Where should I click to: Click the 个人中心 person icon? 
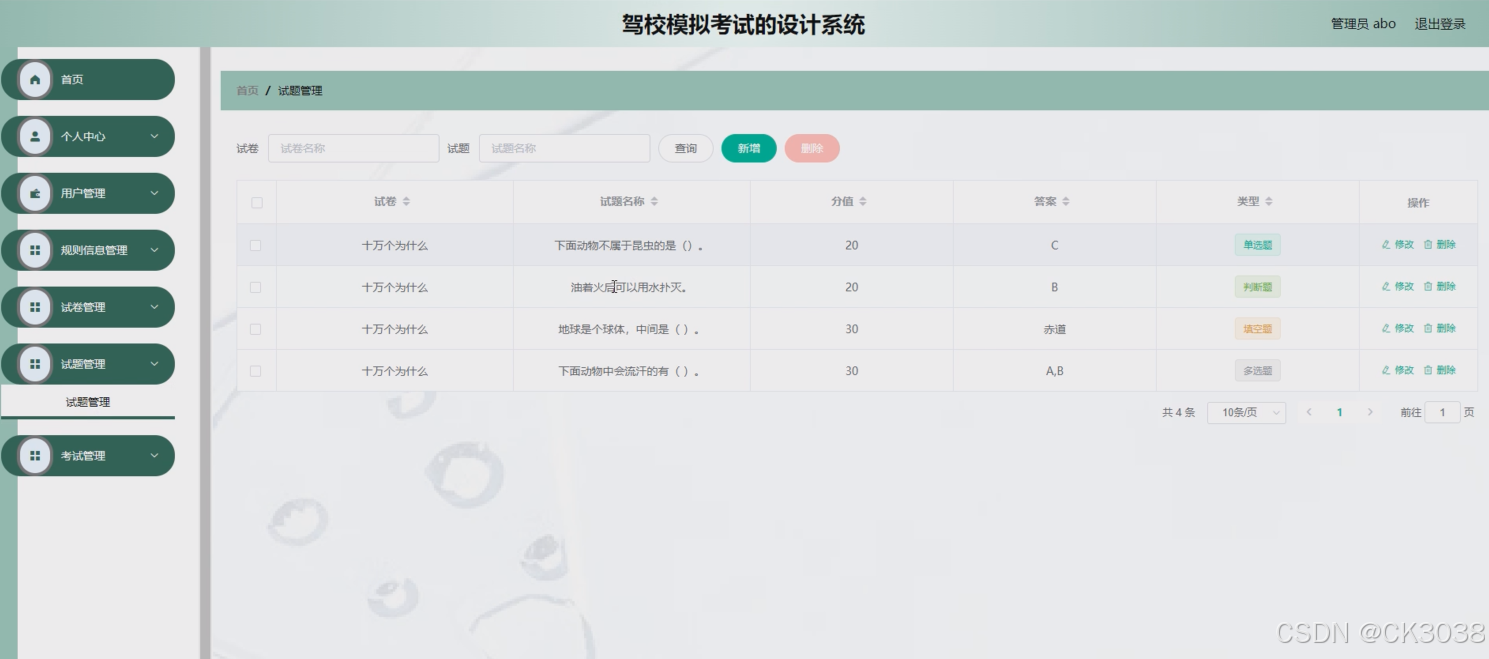[x=36, y=136]
